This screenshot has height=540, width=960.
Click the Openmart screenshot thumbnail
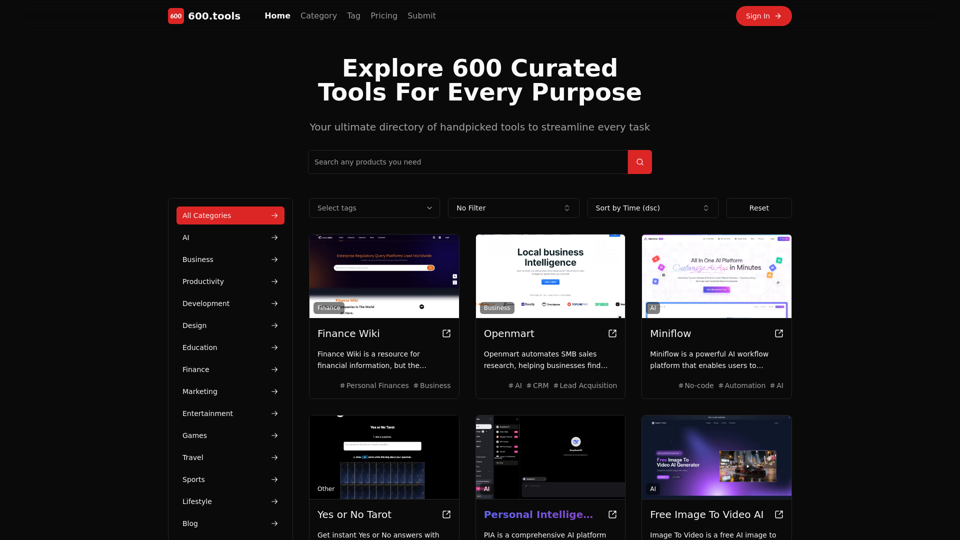click(x=550, y=276)
